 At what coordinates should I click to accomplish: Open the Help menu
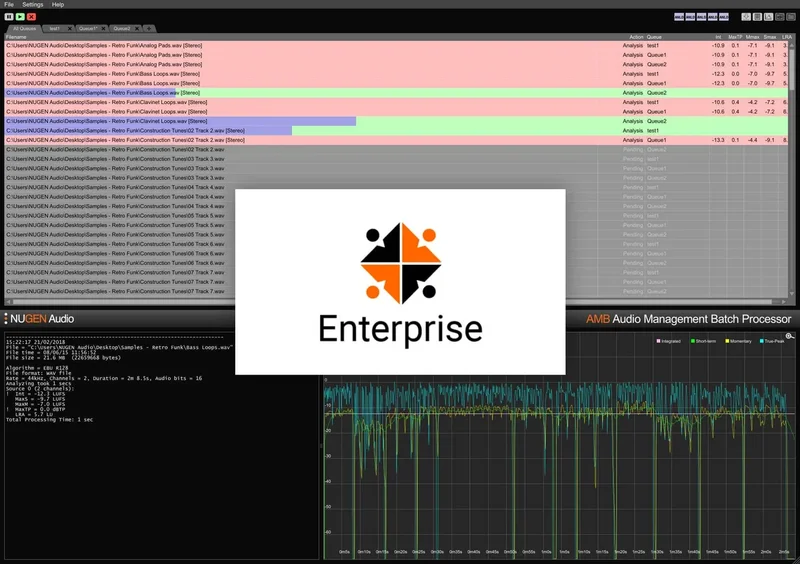coord(58,5)
